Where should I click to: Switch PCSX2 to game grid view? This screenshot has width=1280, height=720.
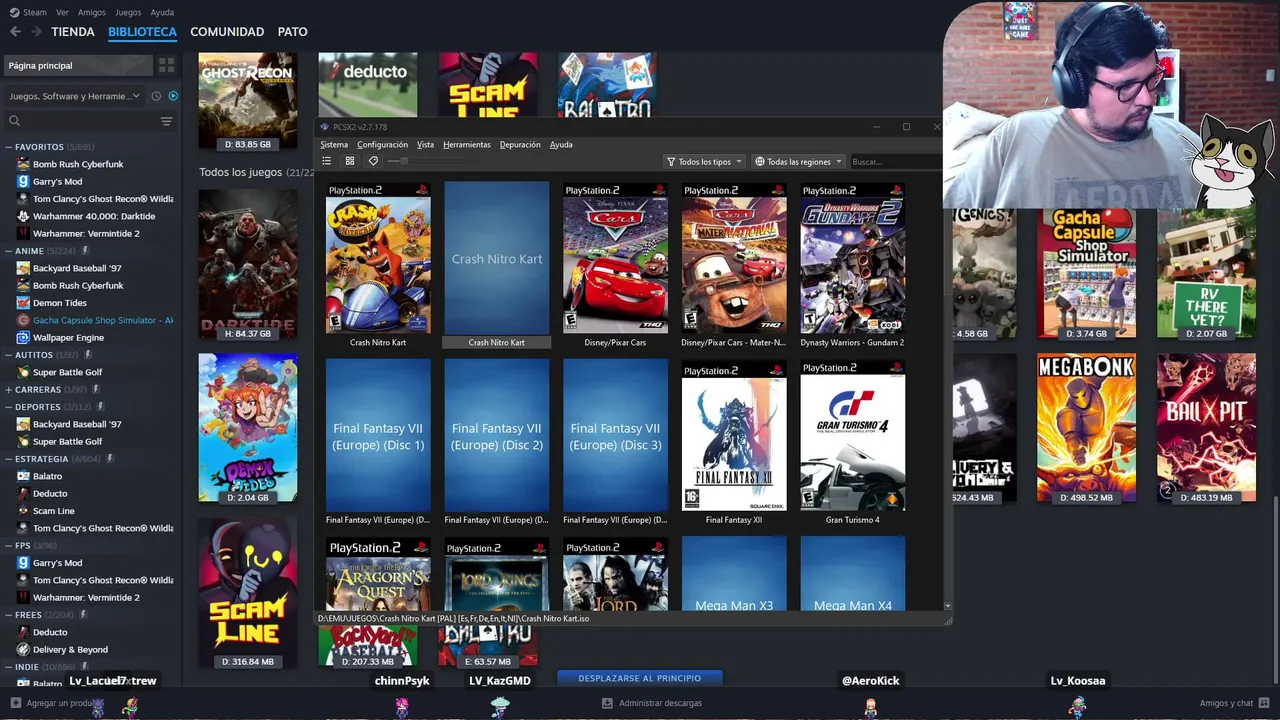[350, 161]
